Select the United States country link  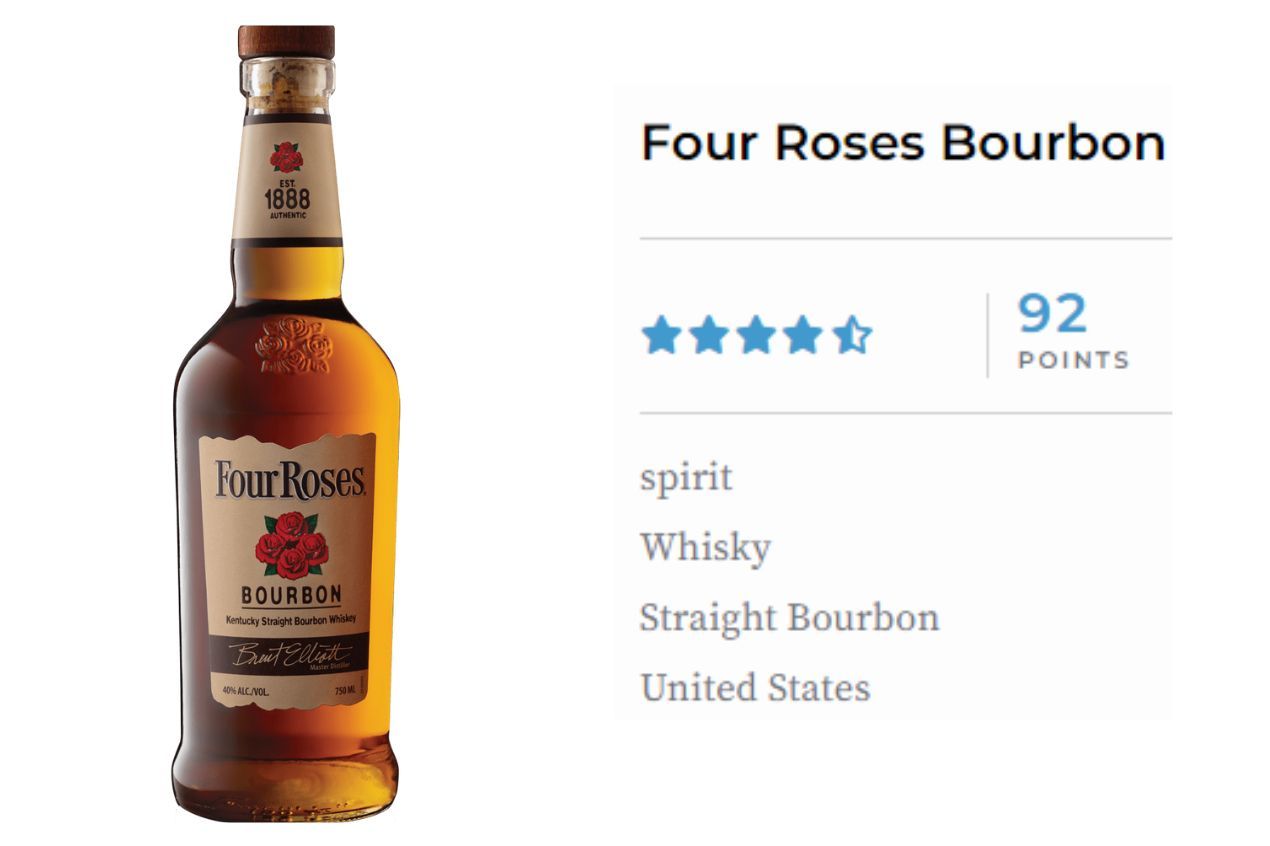coord(755,687)
